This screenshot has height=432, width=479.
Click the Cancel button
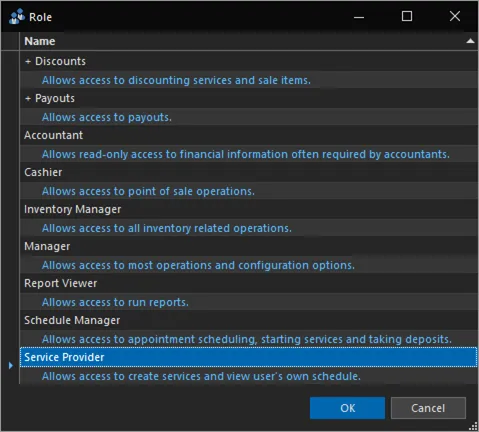(428, 408)
